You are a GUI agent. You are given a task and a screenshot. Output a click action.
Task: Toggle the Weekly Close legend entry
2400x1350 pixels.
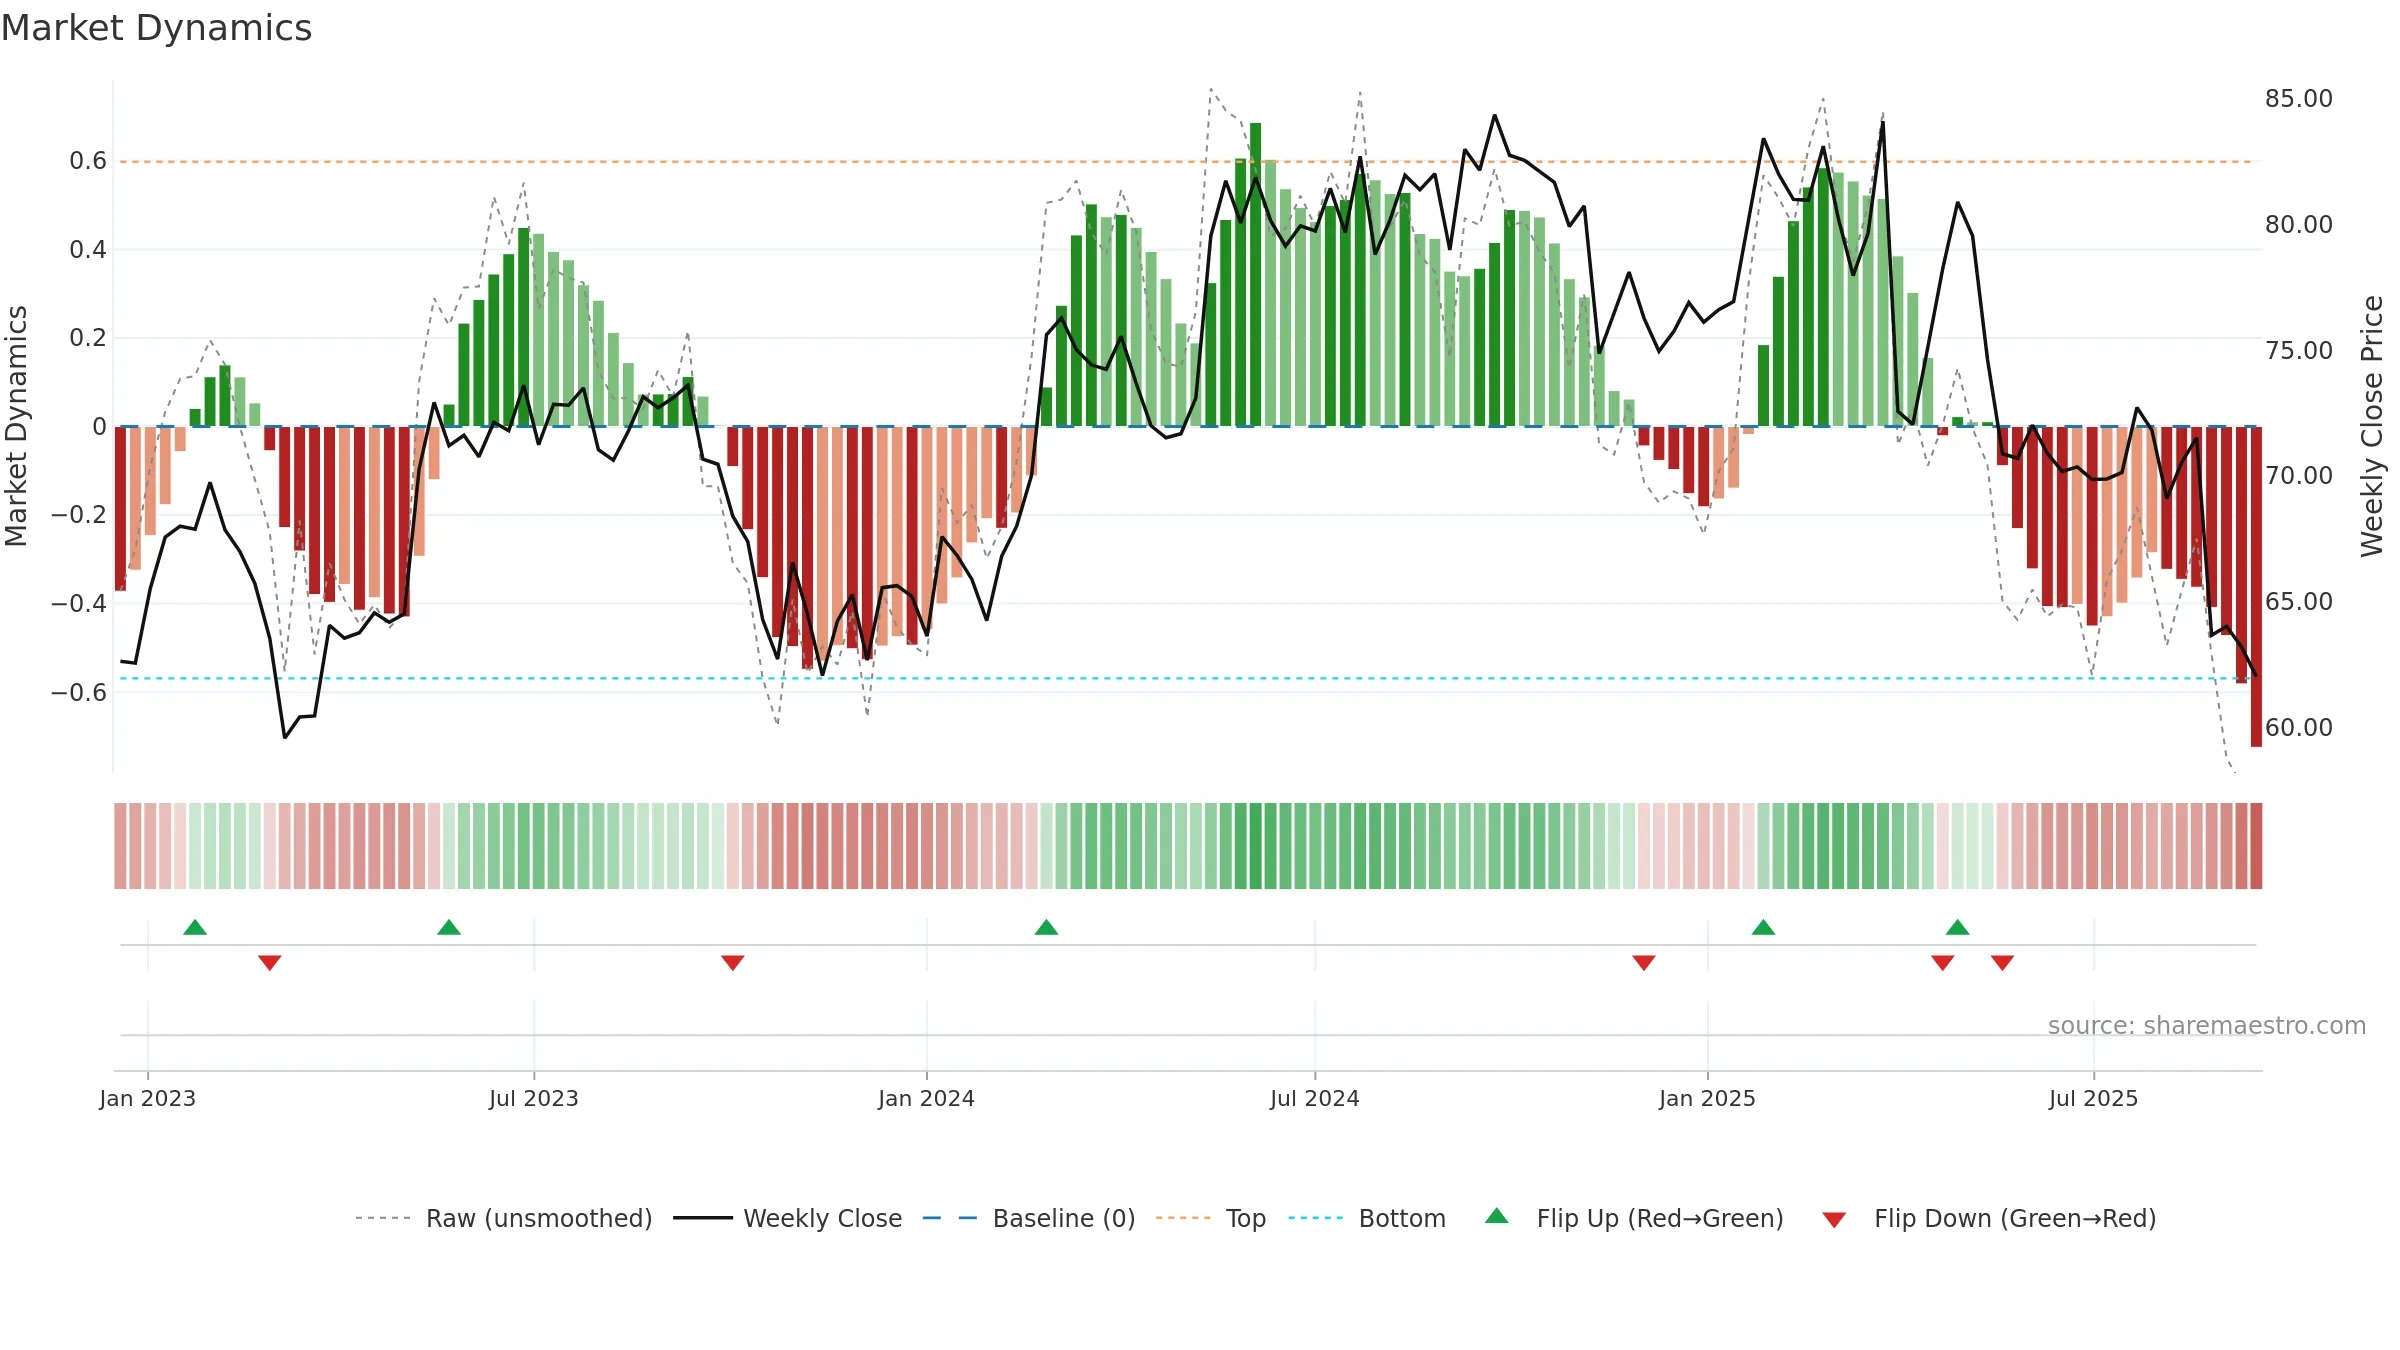click(788, 1218)
